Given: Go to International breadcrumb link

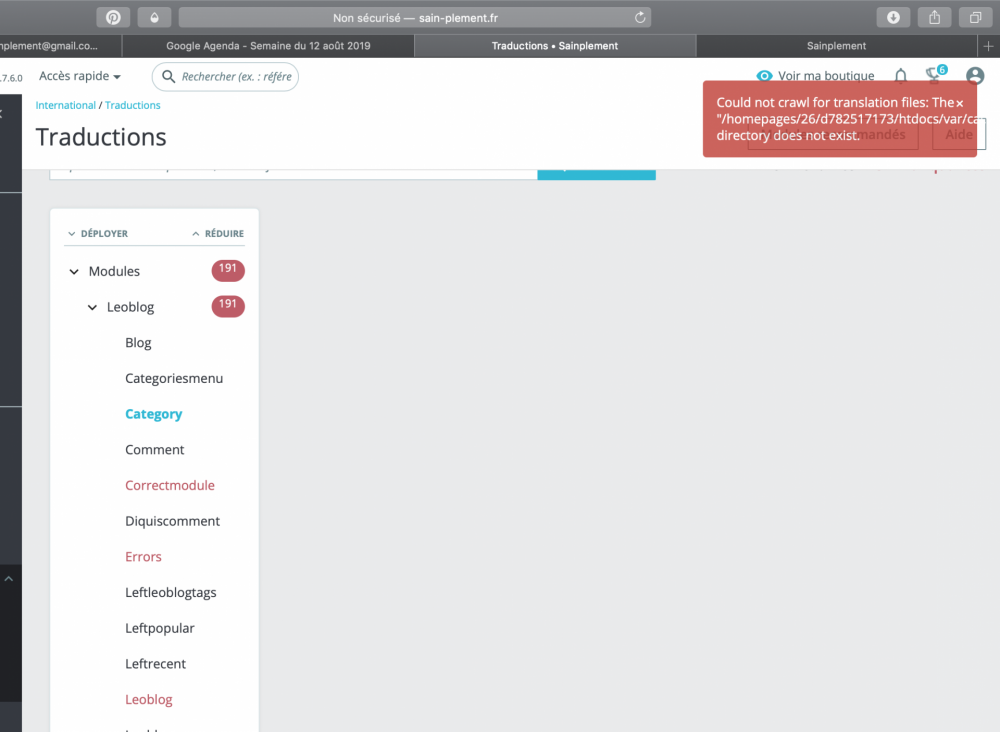Looking at the screenshot, I should pos(65,105).
